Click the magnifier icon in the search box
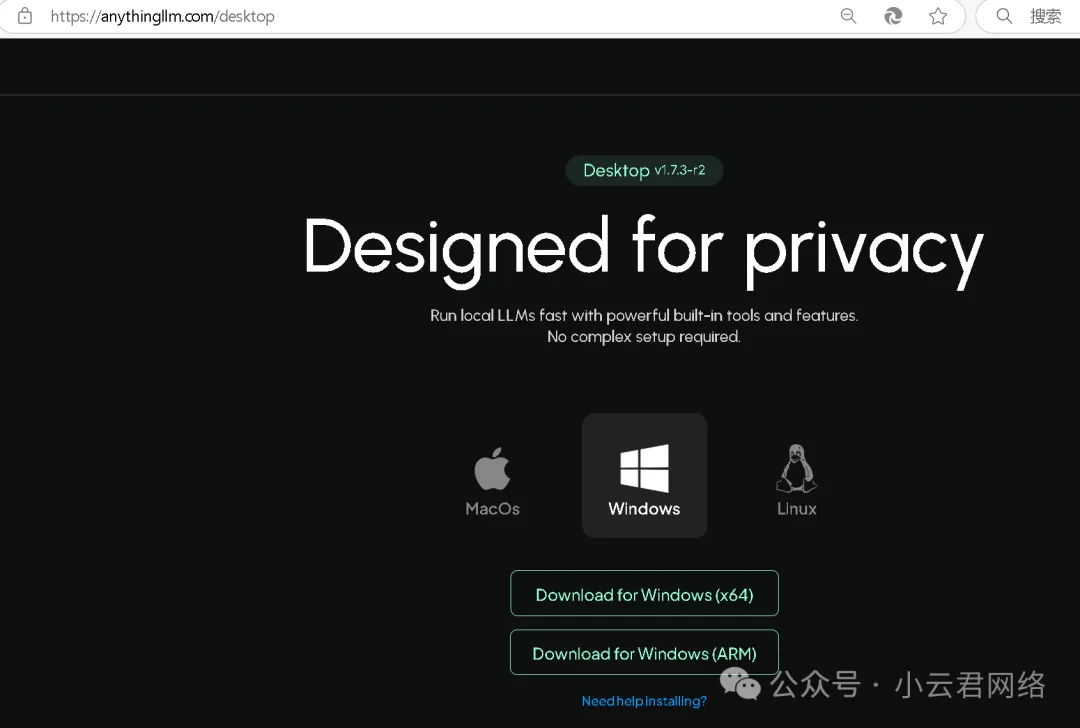Screen dimensions: 1080x728 point(1005,16)
